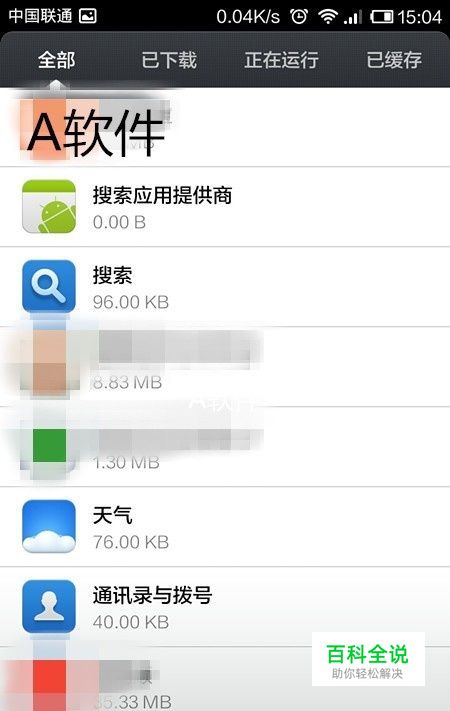The height and width of the screenshot is (711, 450).
Task: Tap the Wi-Fi status bar icon
Action: click(328, 17)
